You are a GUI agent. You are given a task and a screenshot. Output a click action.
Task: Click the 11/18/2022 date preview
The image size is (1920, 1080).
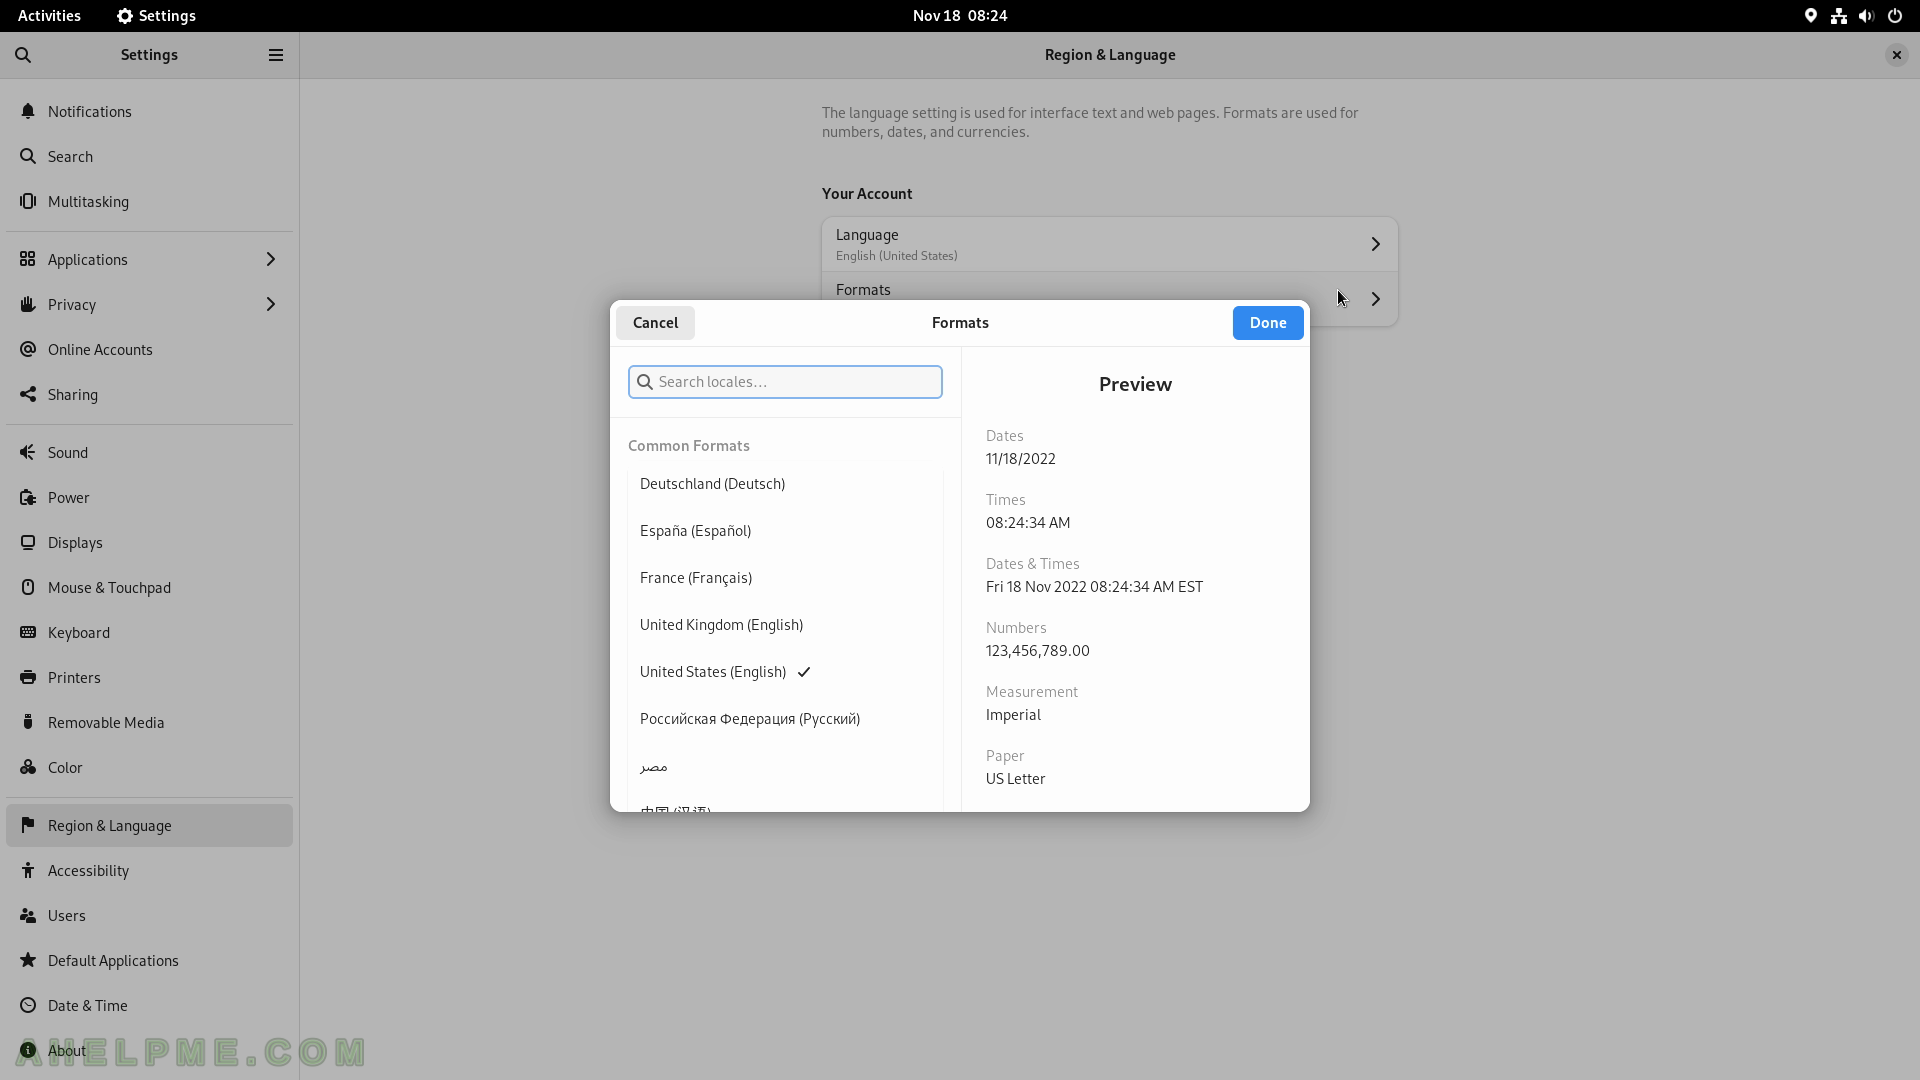point(1021,459)
